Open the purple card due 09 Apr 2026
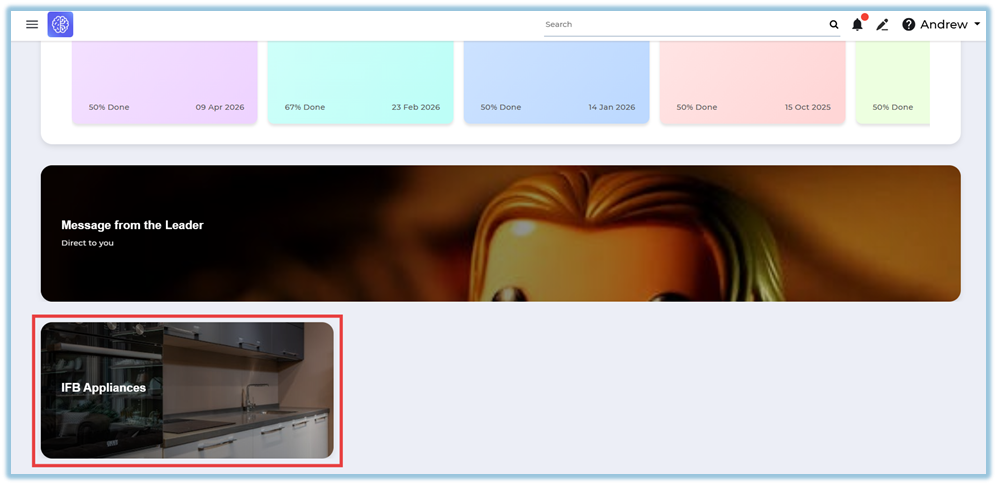 165,82
